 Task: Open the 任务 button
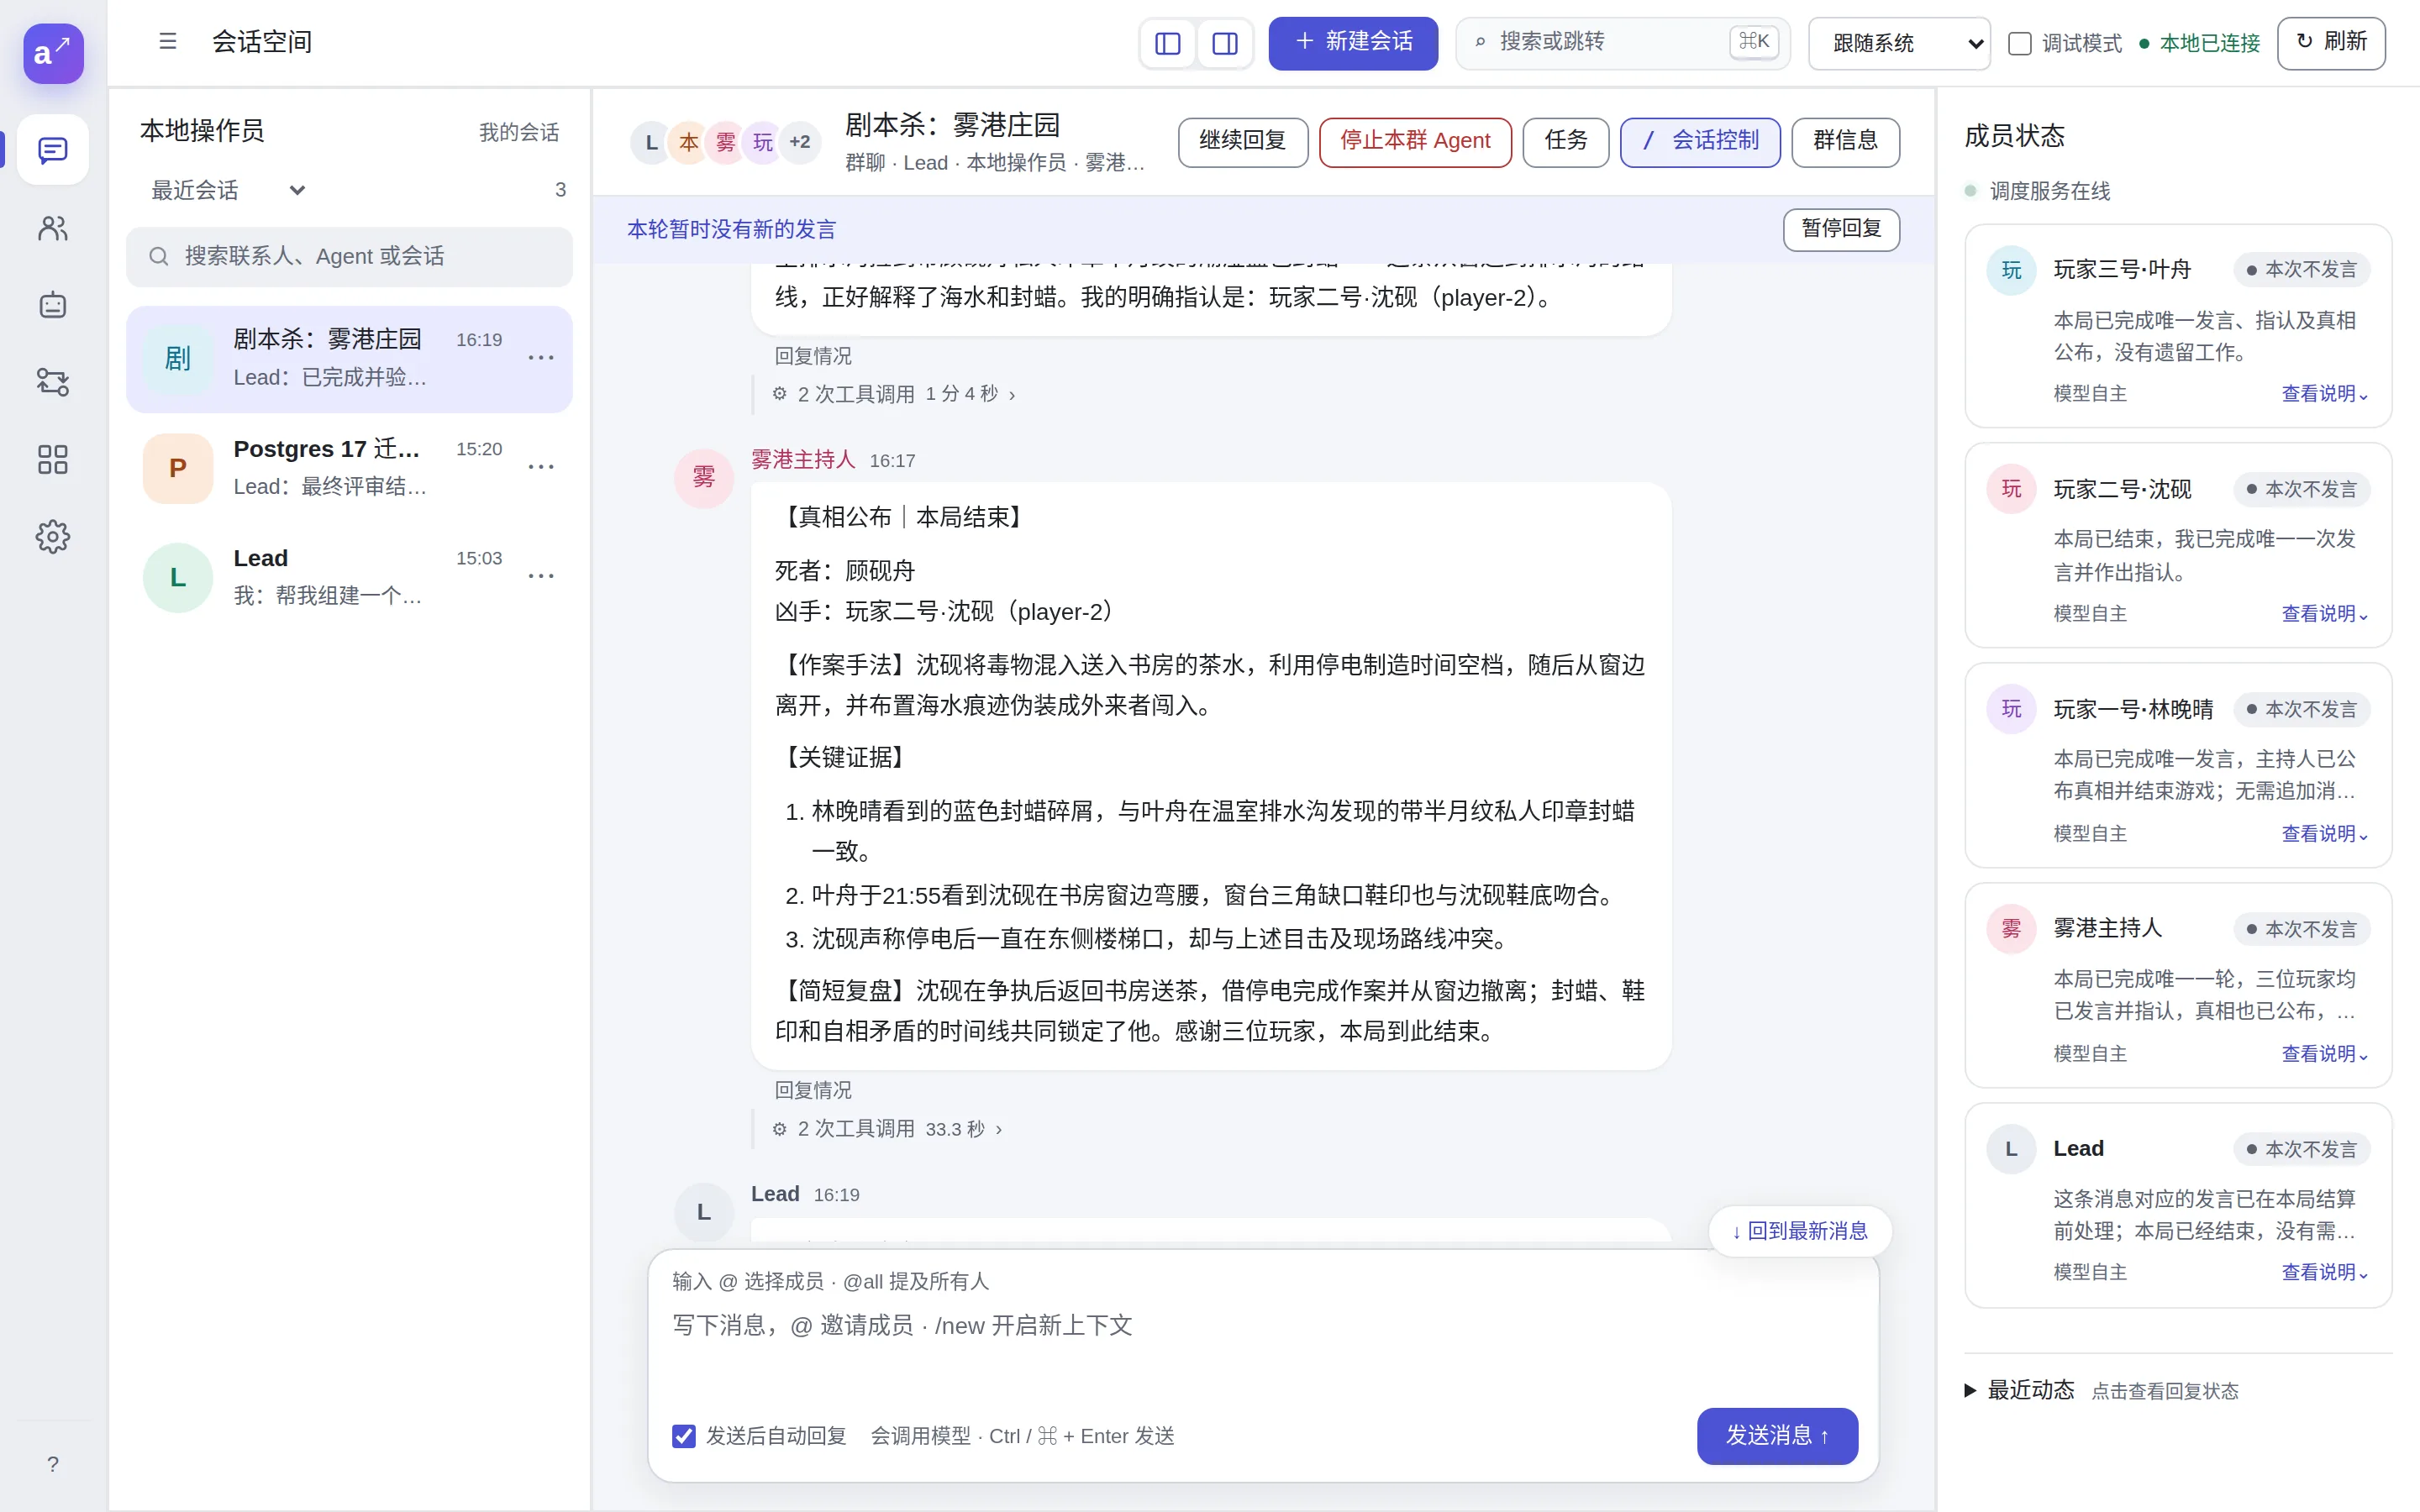click(1566, 141)
